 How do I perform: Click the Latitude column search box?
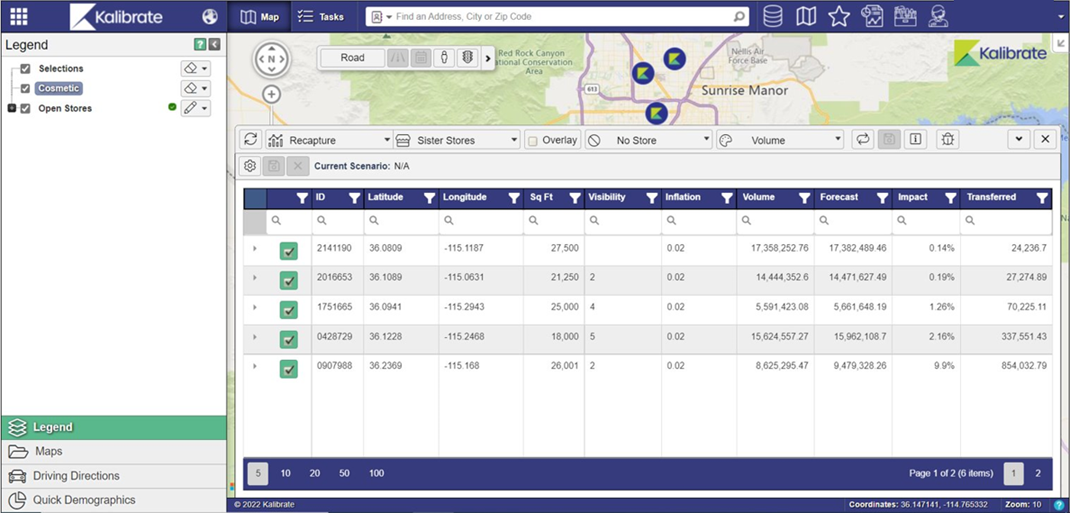pyautogui.click(x=401, y=221)
